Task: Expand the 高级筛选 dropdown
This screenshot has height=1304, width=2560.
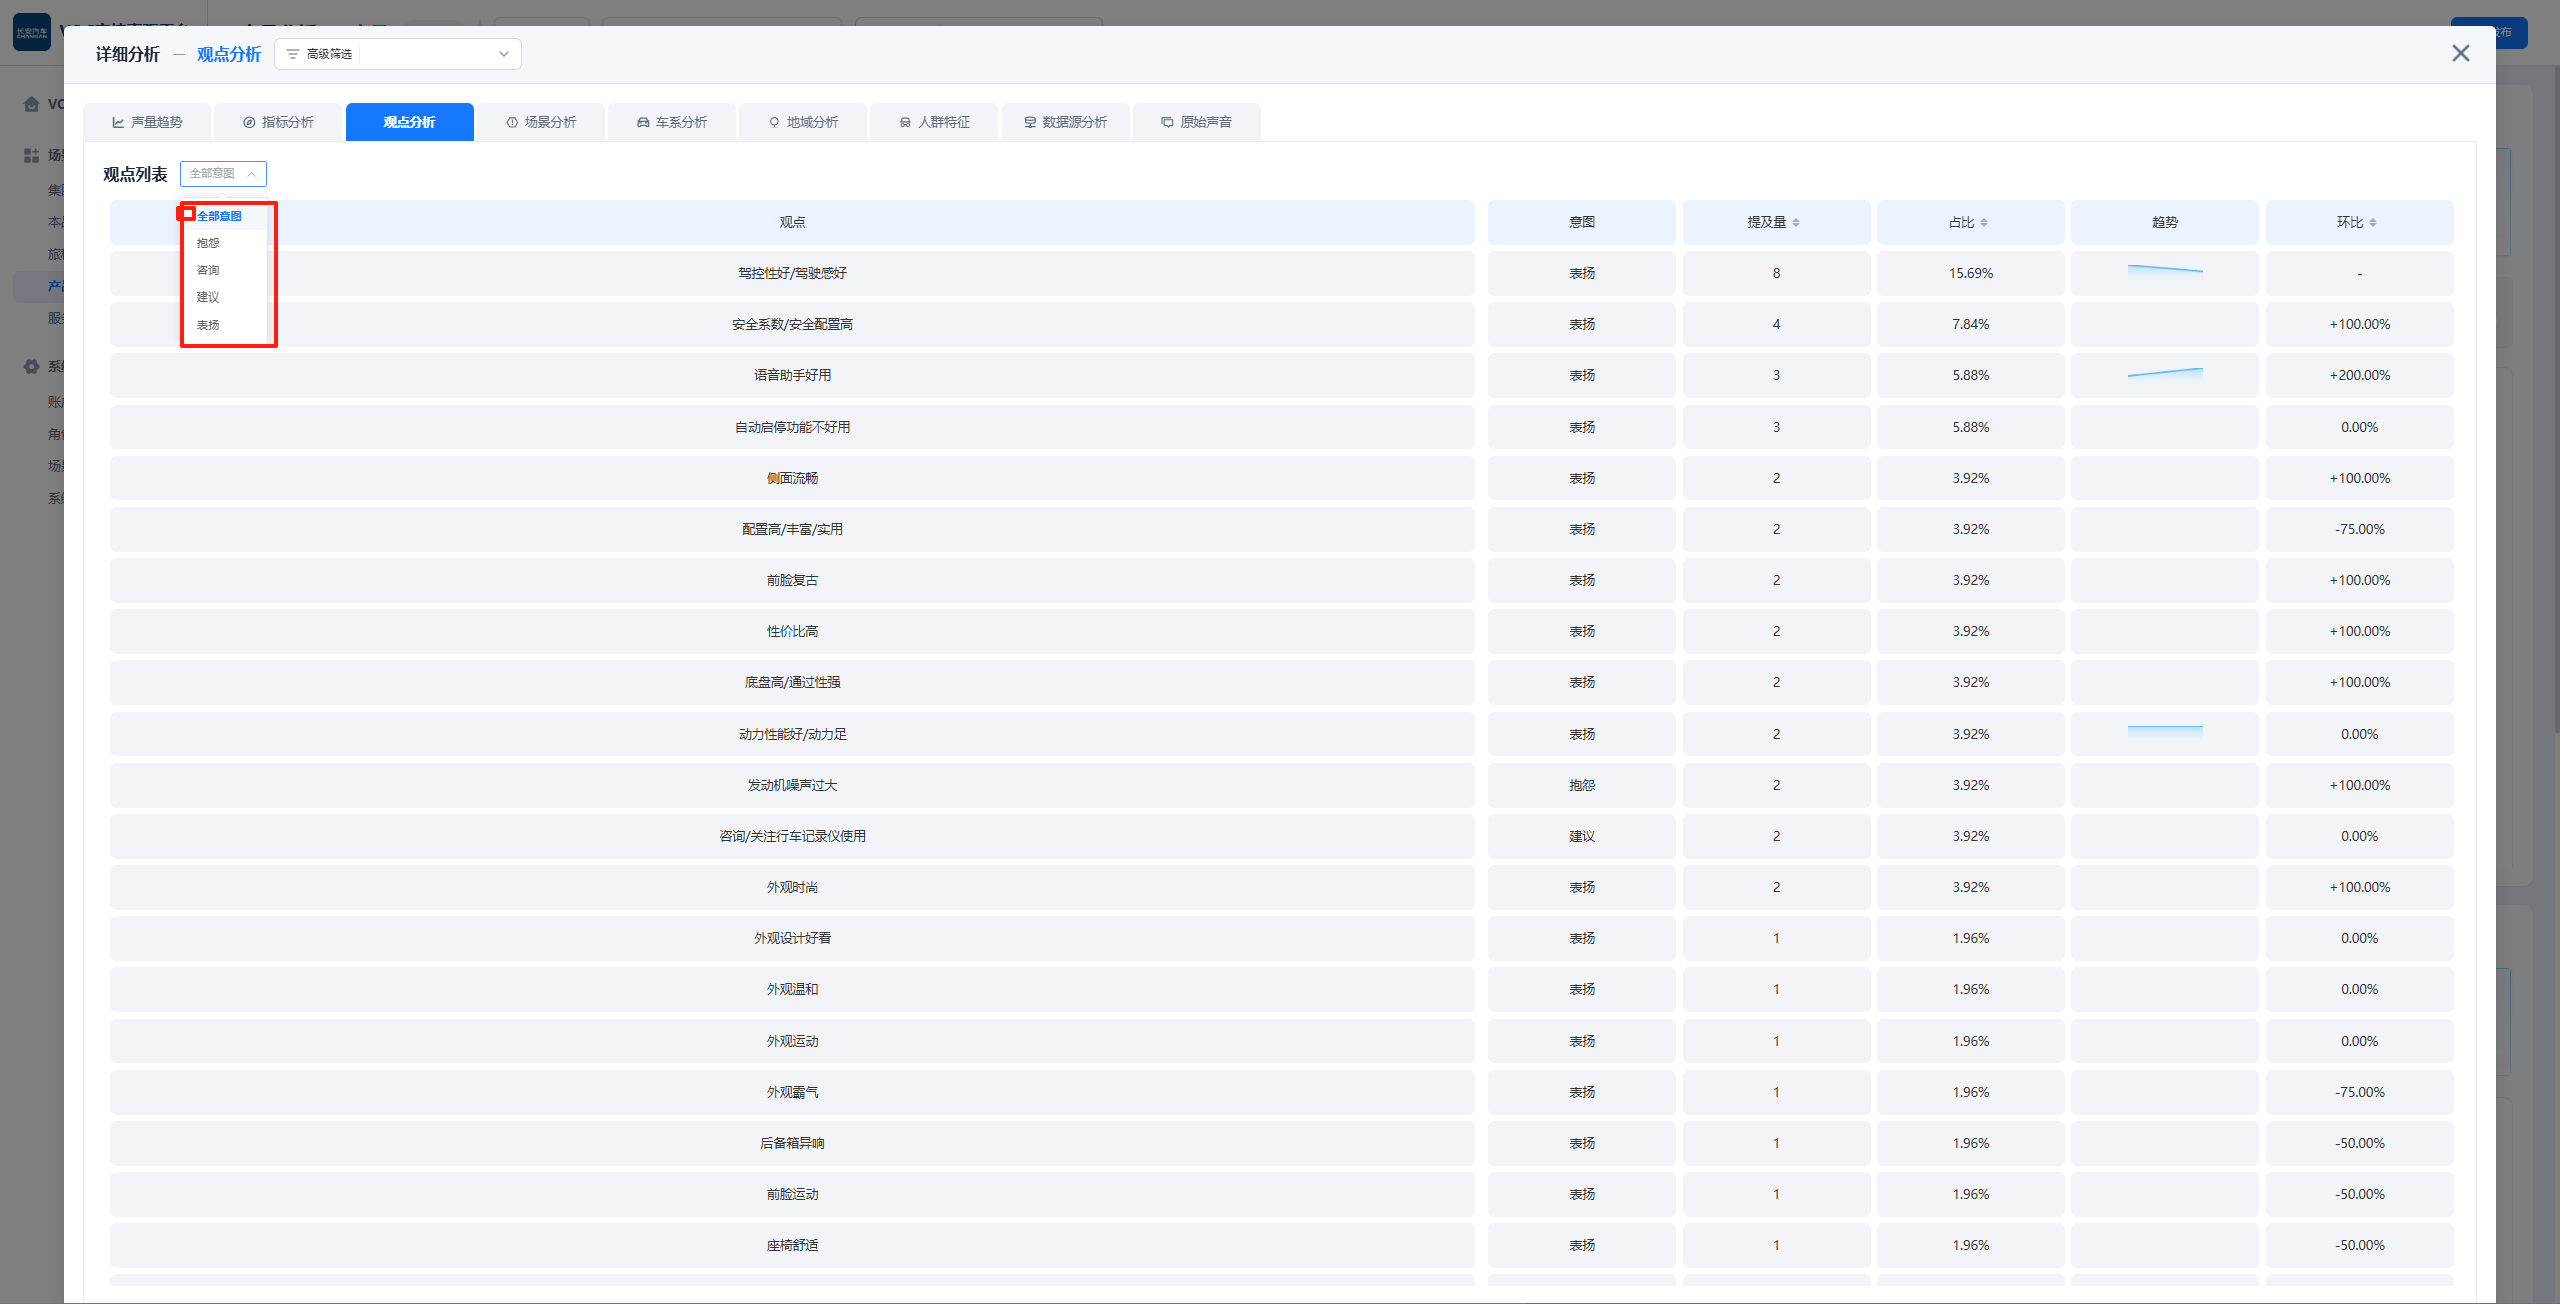Action: 503,54
